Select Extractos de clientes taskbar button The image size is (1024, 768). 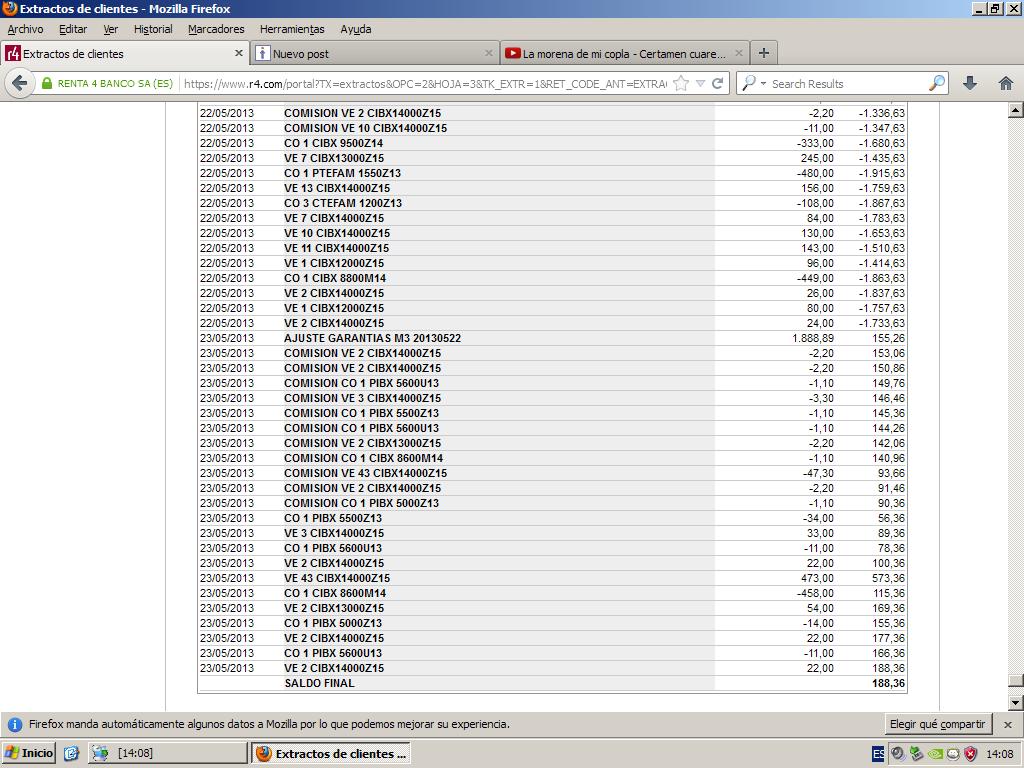[x=330, y=753]
